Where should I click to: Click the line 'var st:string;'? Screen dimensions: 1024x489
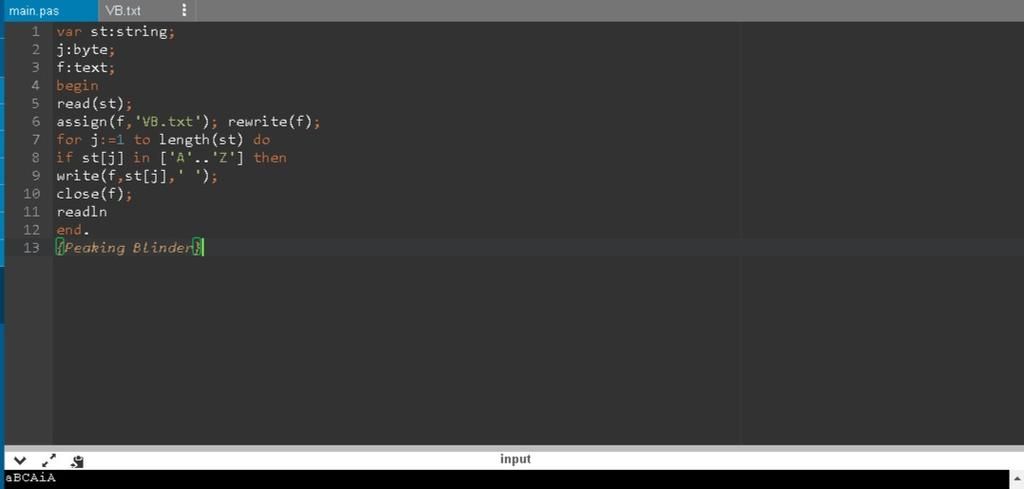pos(116,32)
